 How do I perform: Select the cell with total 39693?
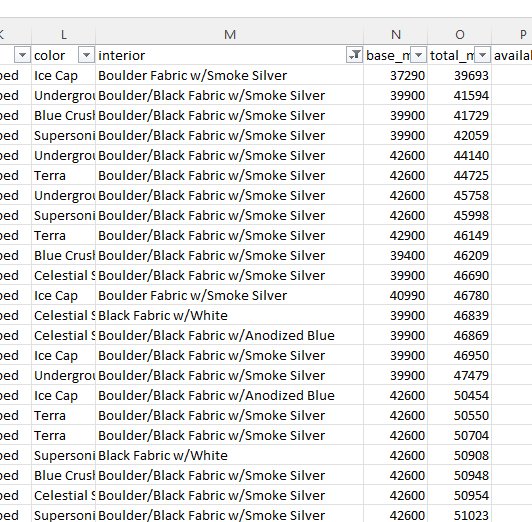coord(460,75)
